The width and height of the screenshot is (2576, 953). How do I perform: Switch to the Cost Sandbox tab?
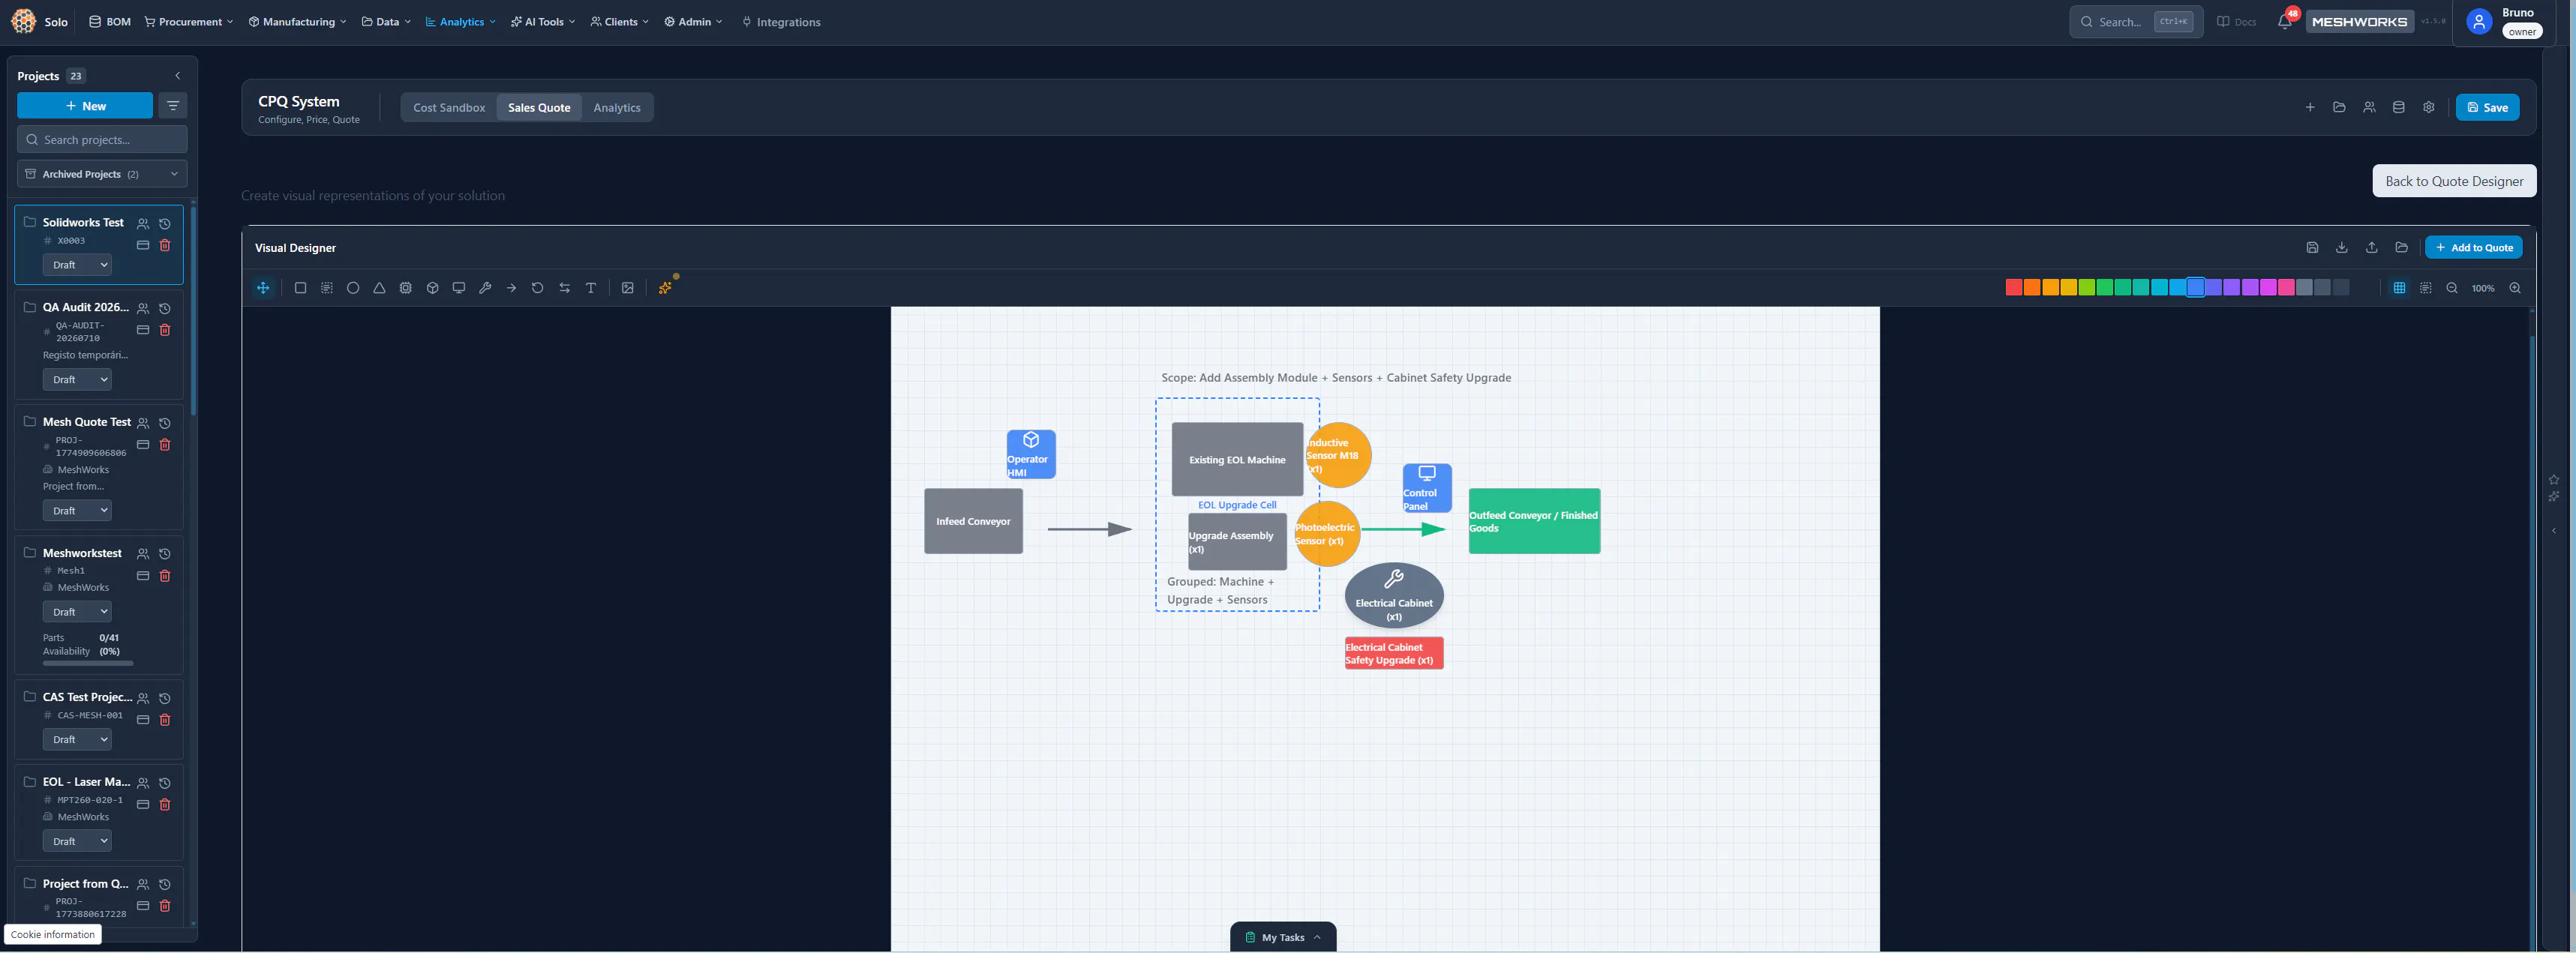pos(449,108)
